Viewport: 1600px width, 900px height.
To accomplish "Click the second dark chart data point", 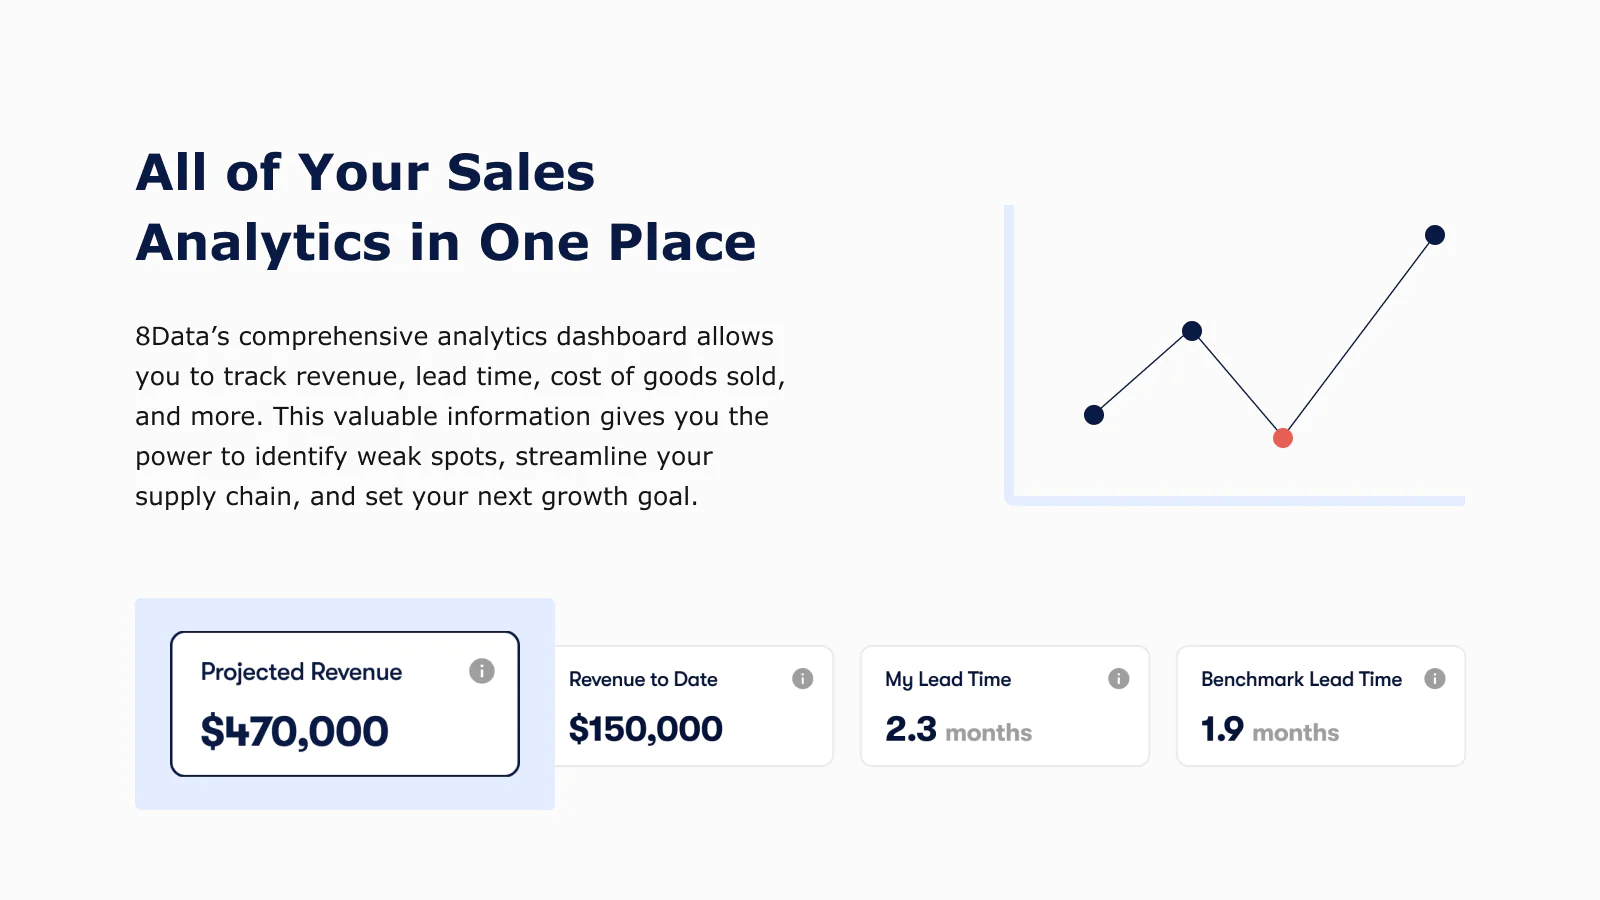I will pos(1192,331).
